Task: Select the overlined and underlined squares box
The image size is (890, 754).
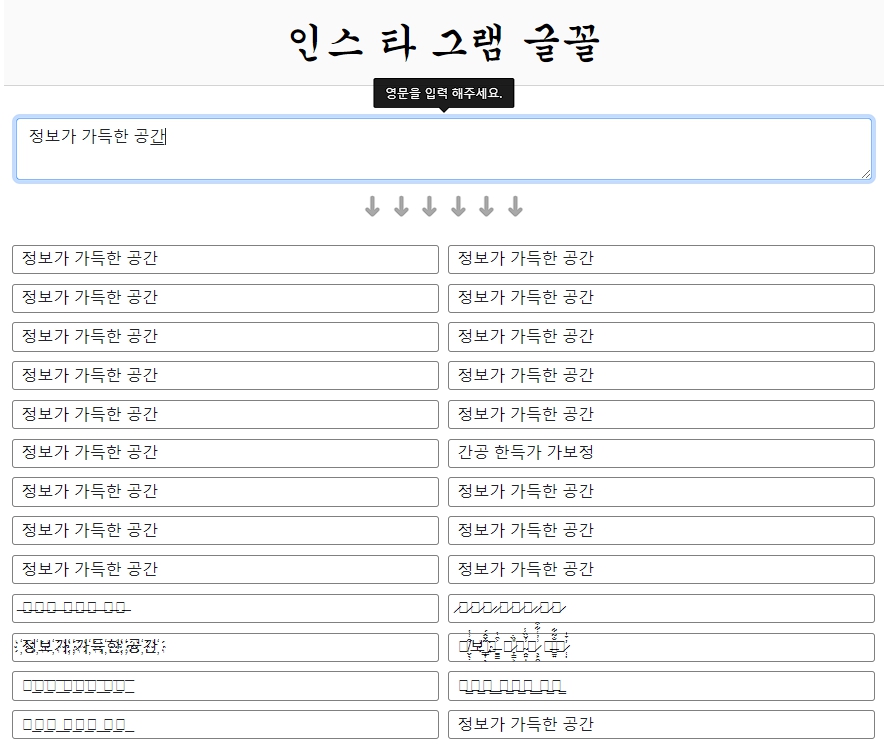Action: tap(225, 686)
